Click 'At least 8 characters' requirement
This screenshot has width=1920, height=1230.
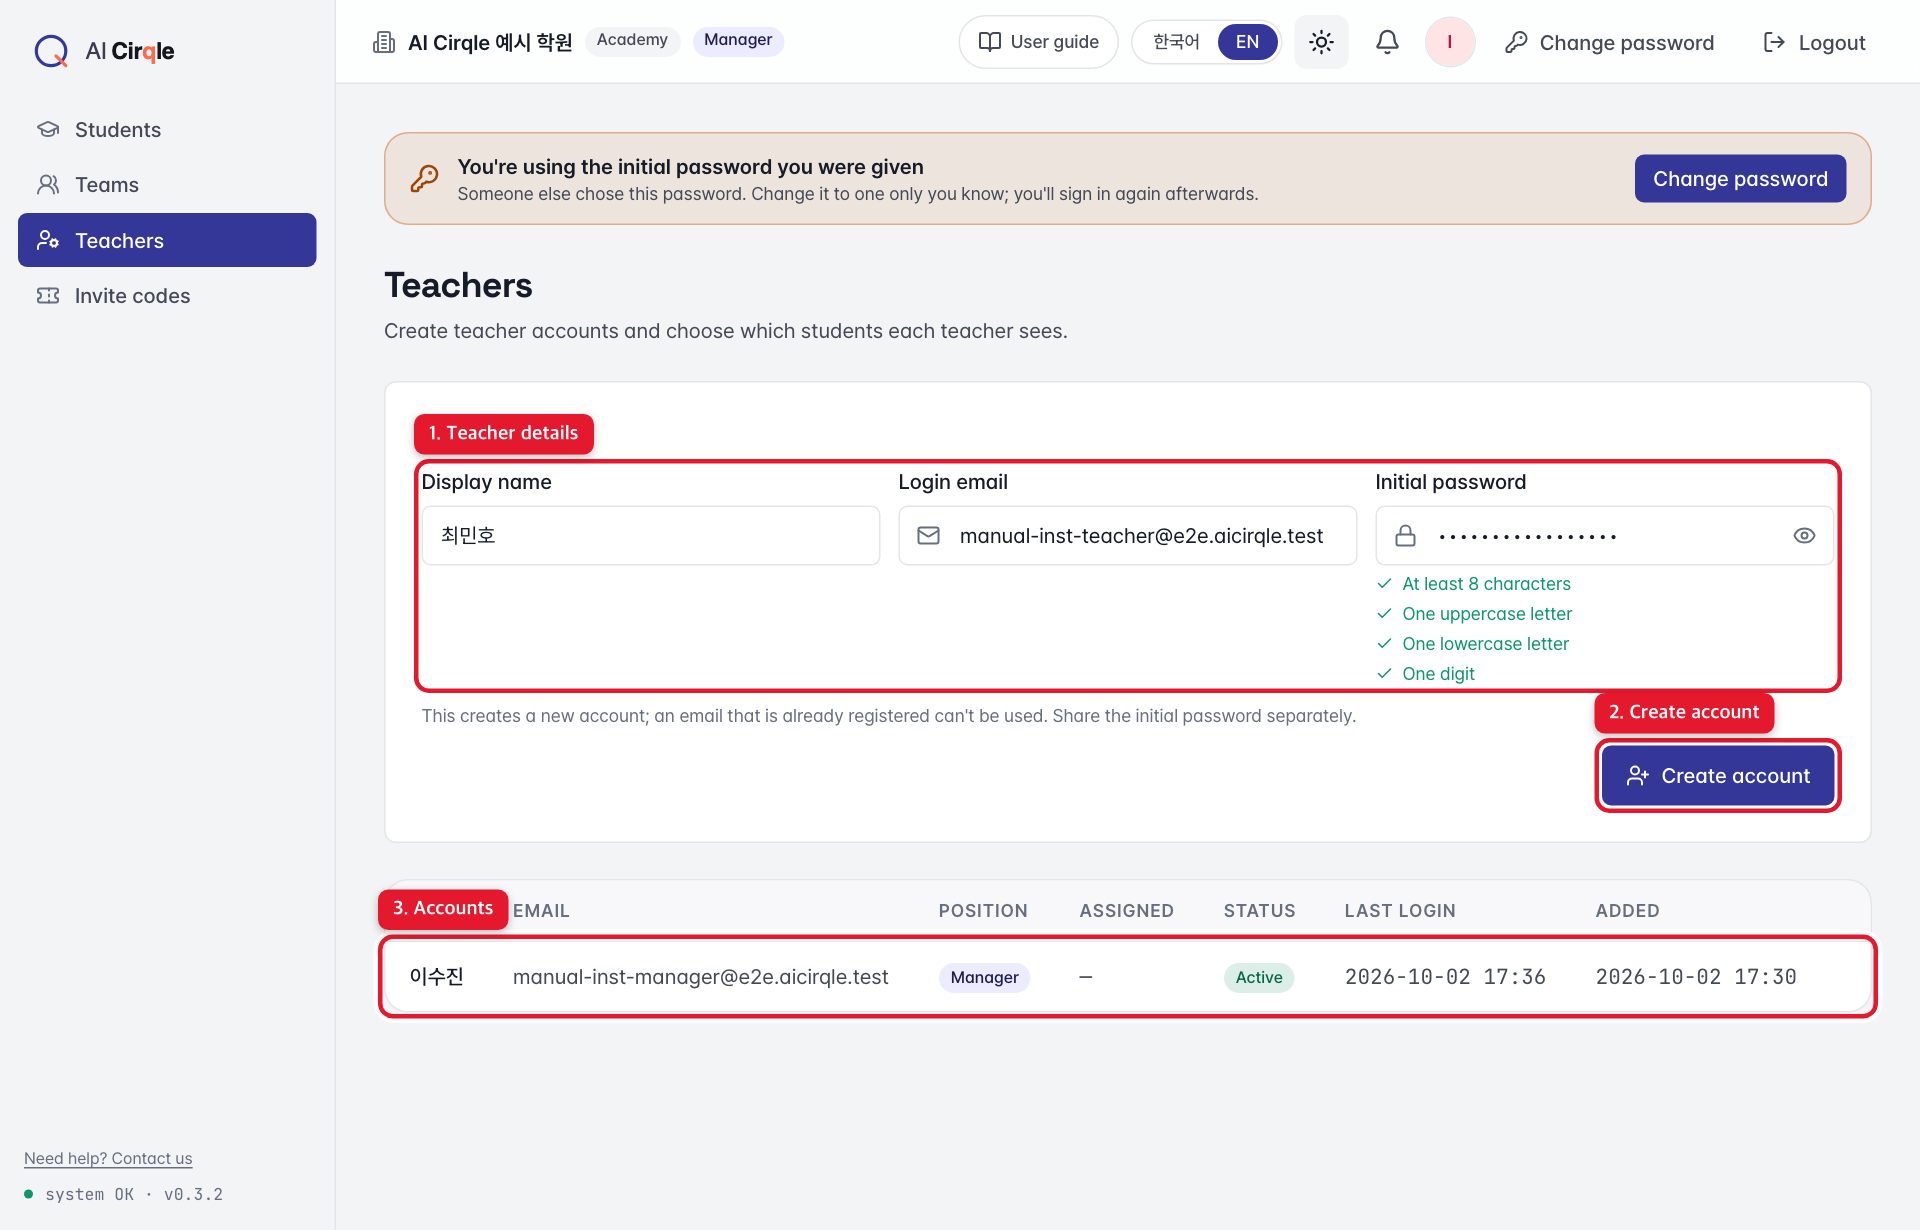(1486, 584)
